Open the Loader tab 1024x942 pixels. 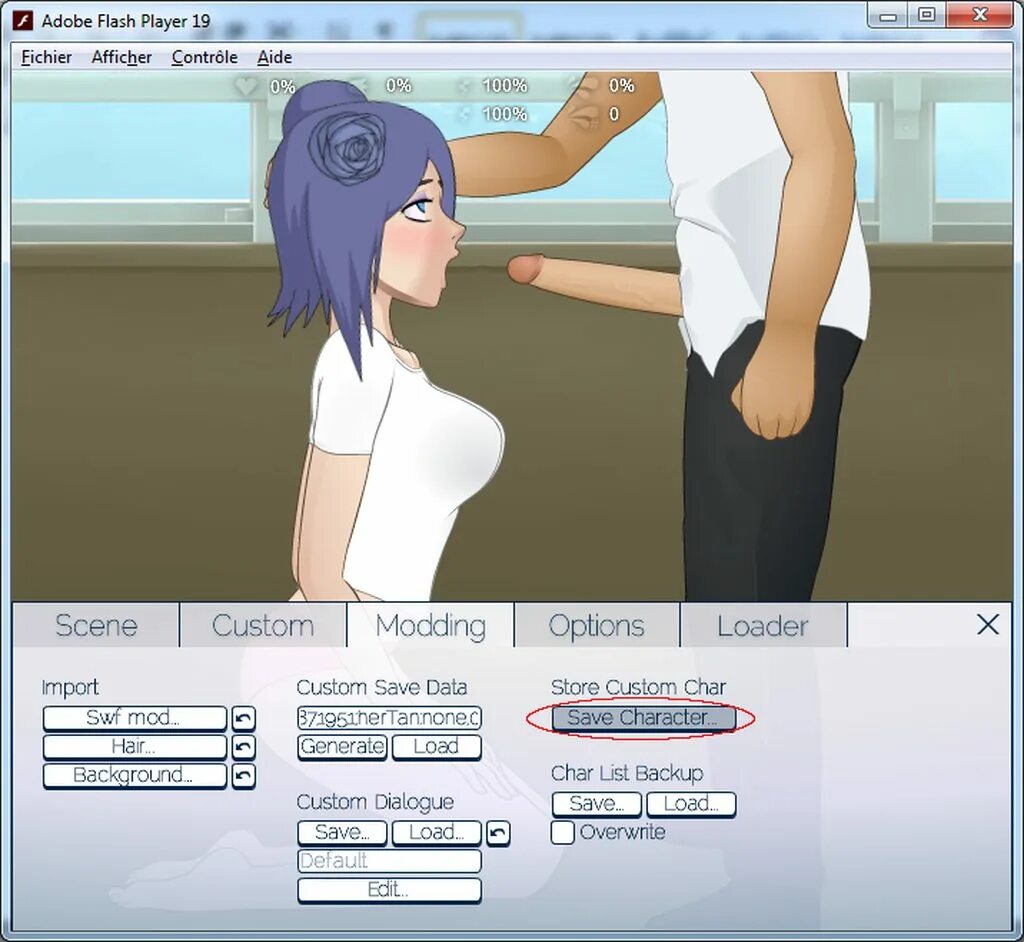[x=763, y=625]
